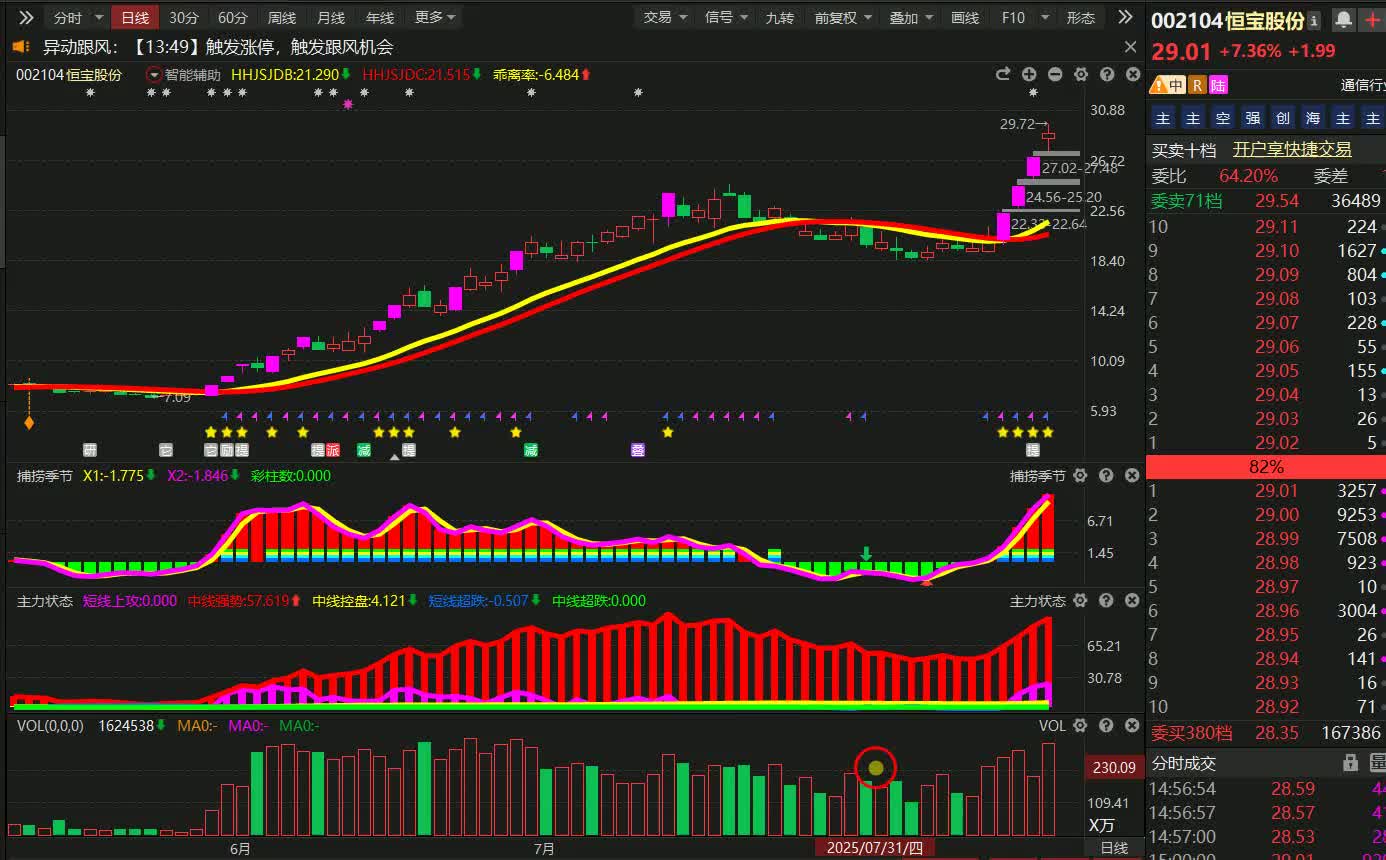Viewport: 1386px width, 860px height.
Task: Click the circled yellow marker in volume chart
Action: pos(876,768)
